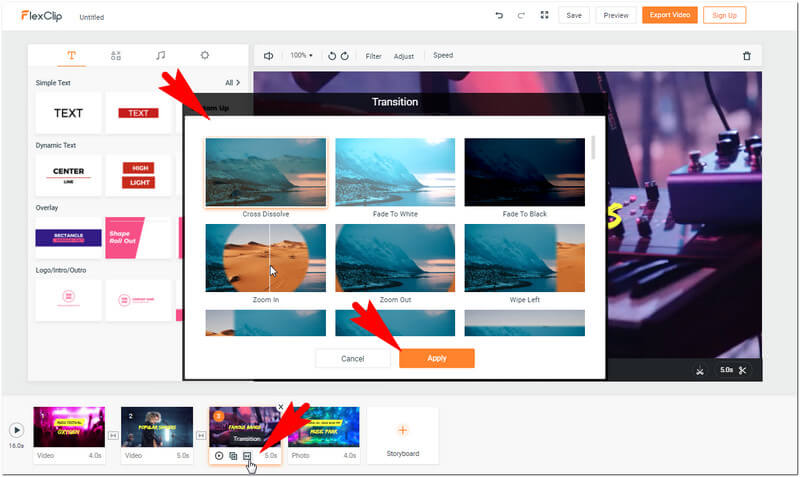This screenshot has width=800, height=477.
Task: Select the Photo clip thumbnail
Action: 324,427
